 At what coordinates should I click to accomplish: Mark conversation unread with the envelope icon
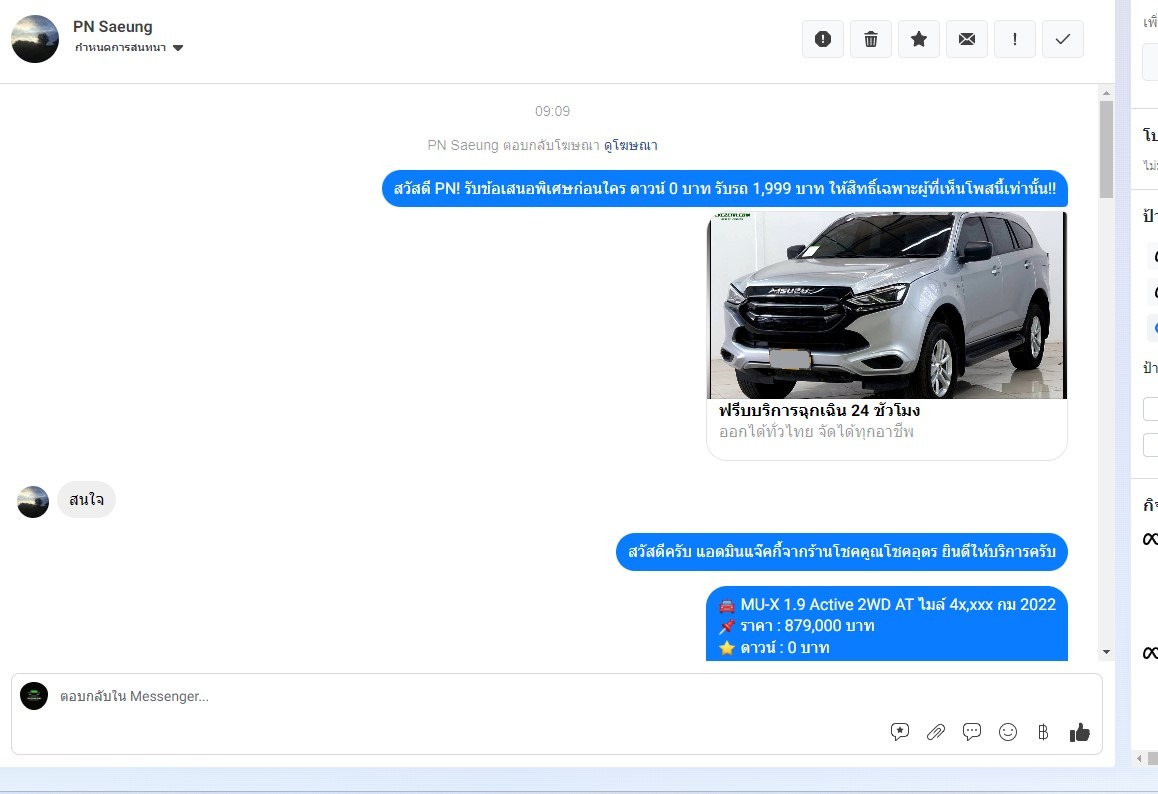click(967, 39)
